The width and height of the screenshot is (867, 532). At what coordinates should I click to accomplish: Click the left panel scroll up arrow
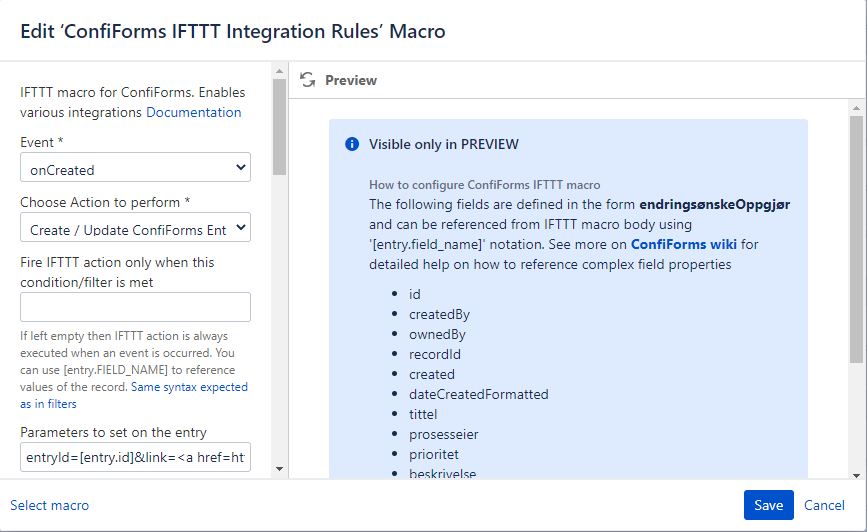(x=279, y=71)
